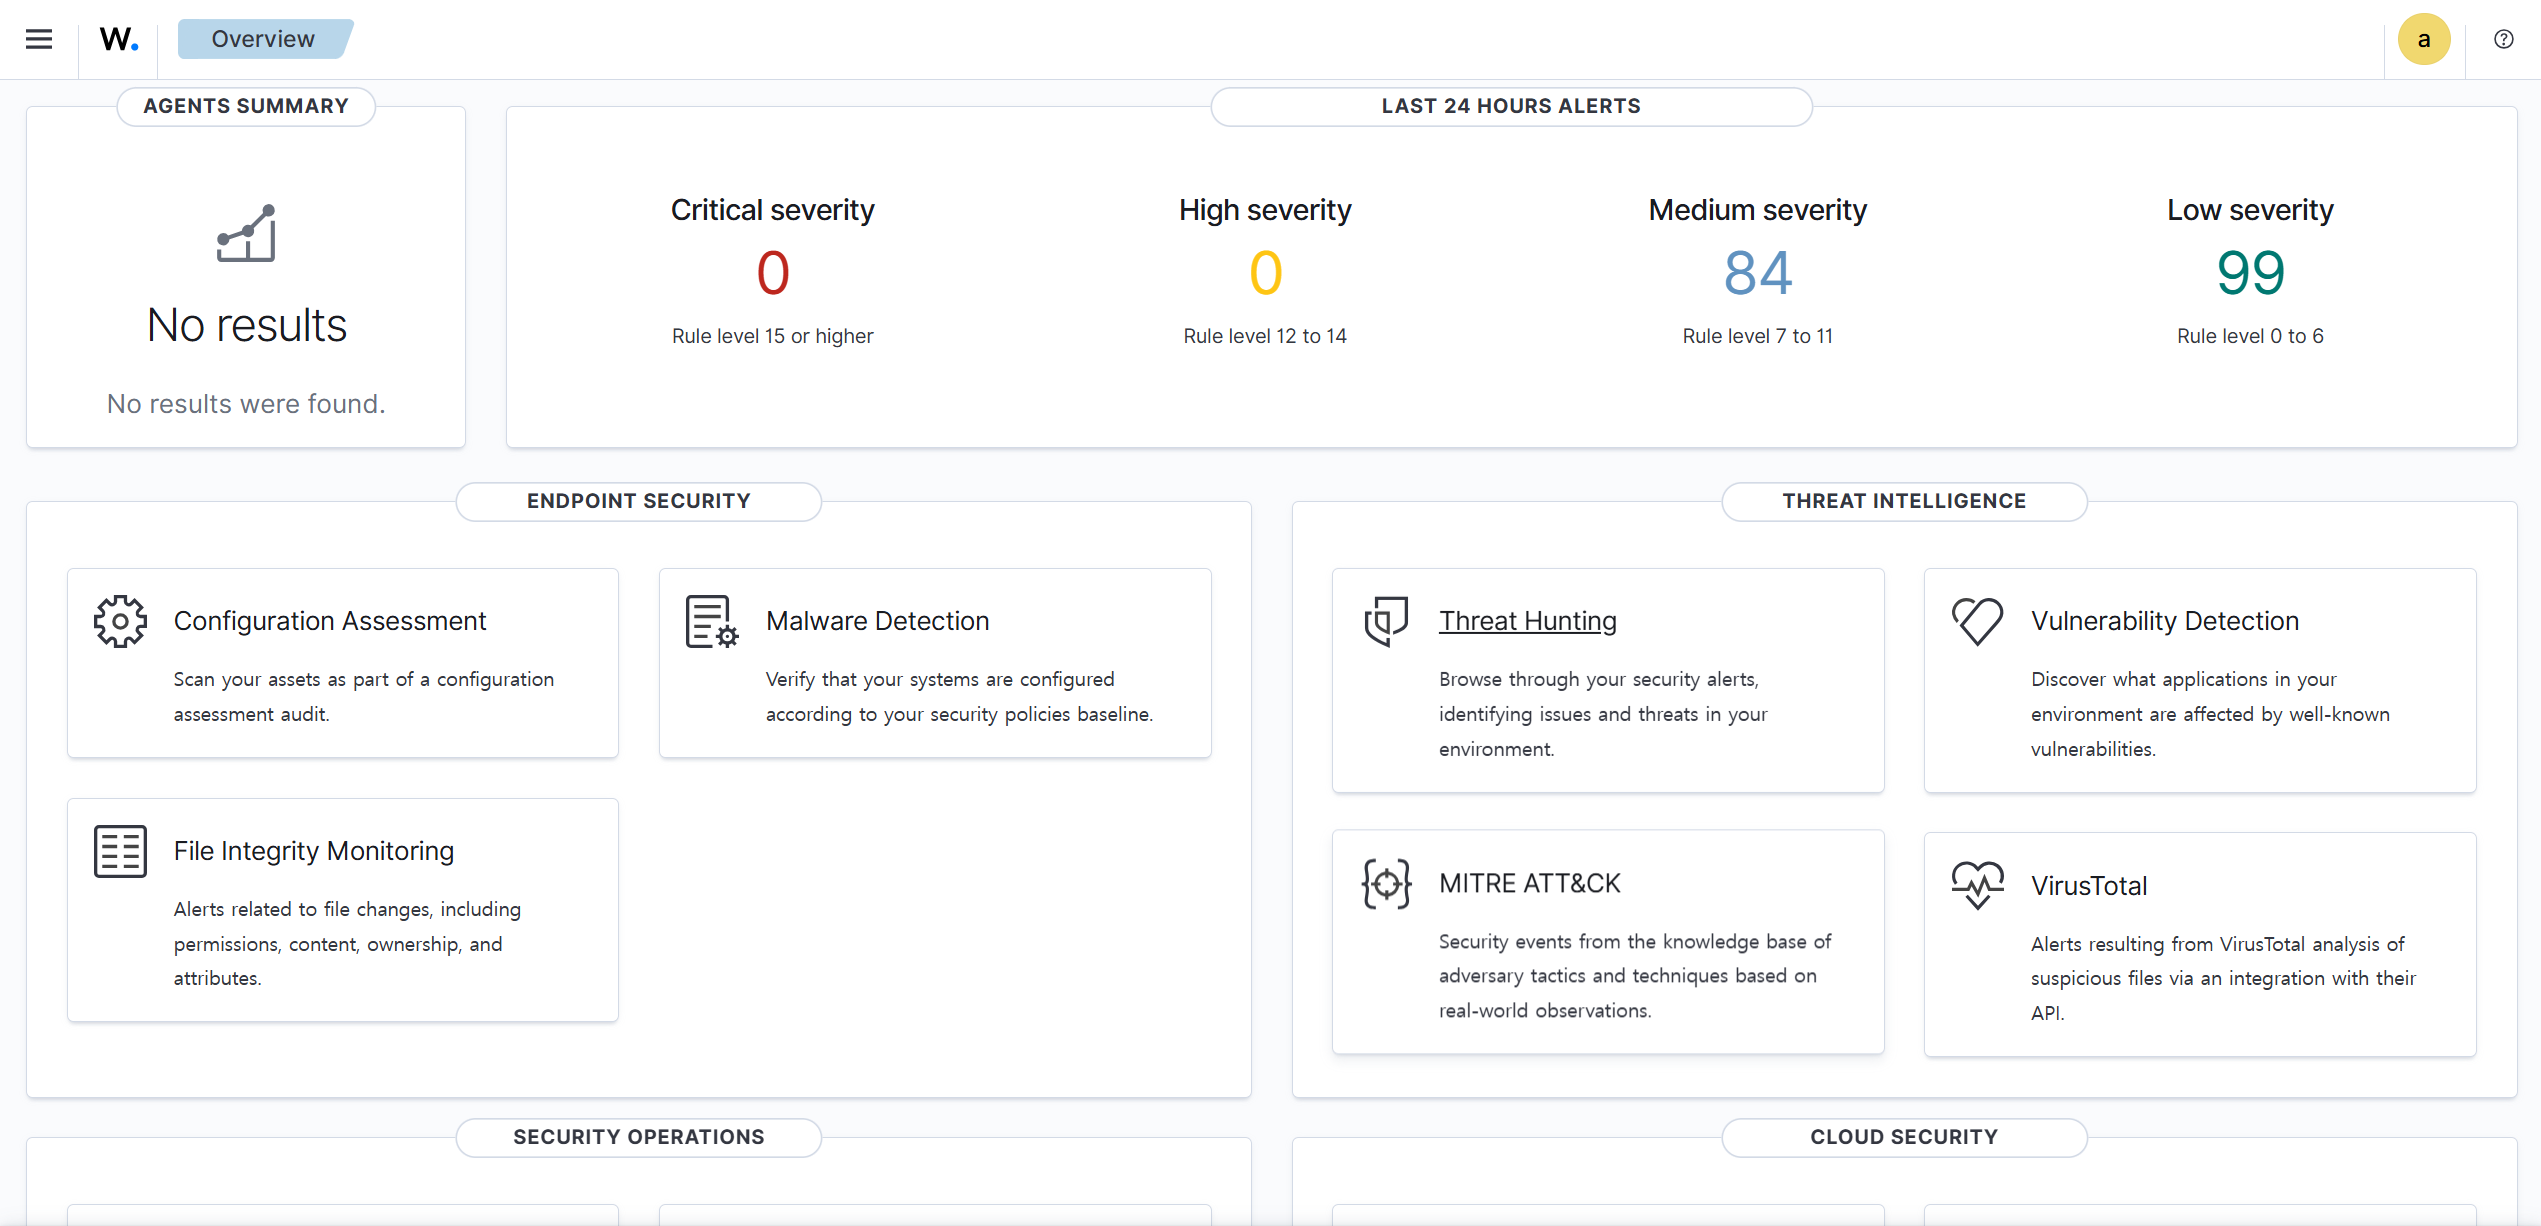Click 'Security events from the knowledge base' text
The image size is (2541, 1226).
[x=1635, y=976]
